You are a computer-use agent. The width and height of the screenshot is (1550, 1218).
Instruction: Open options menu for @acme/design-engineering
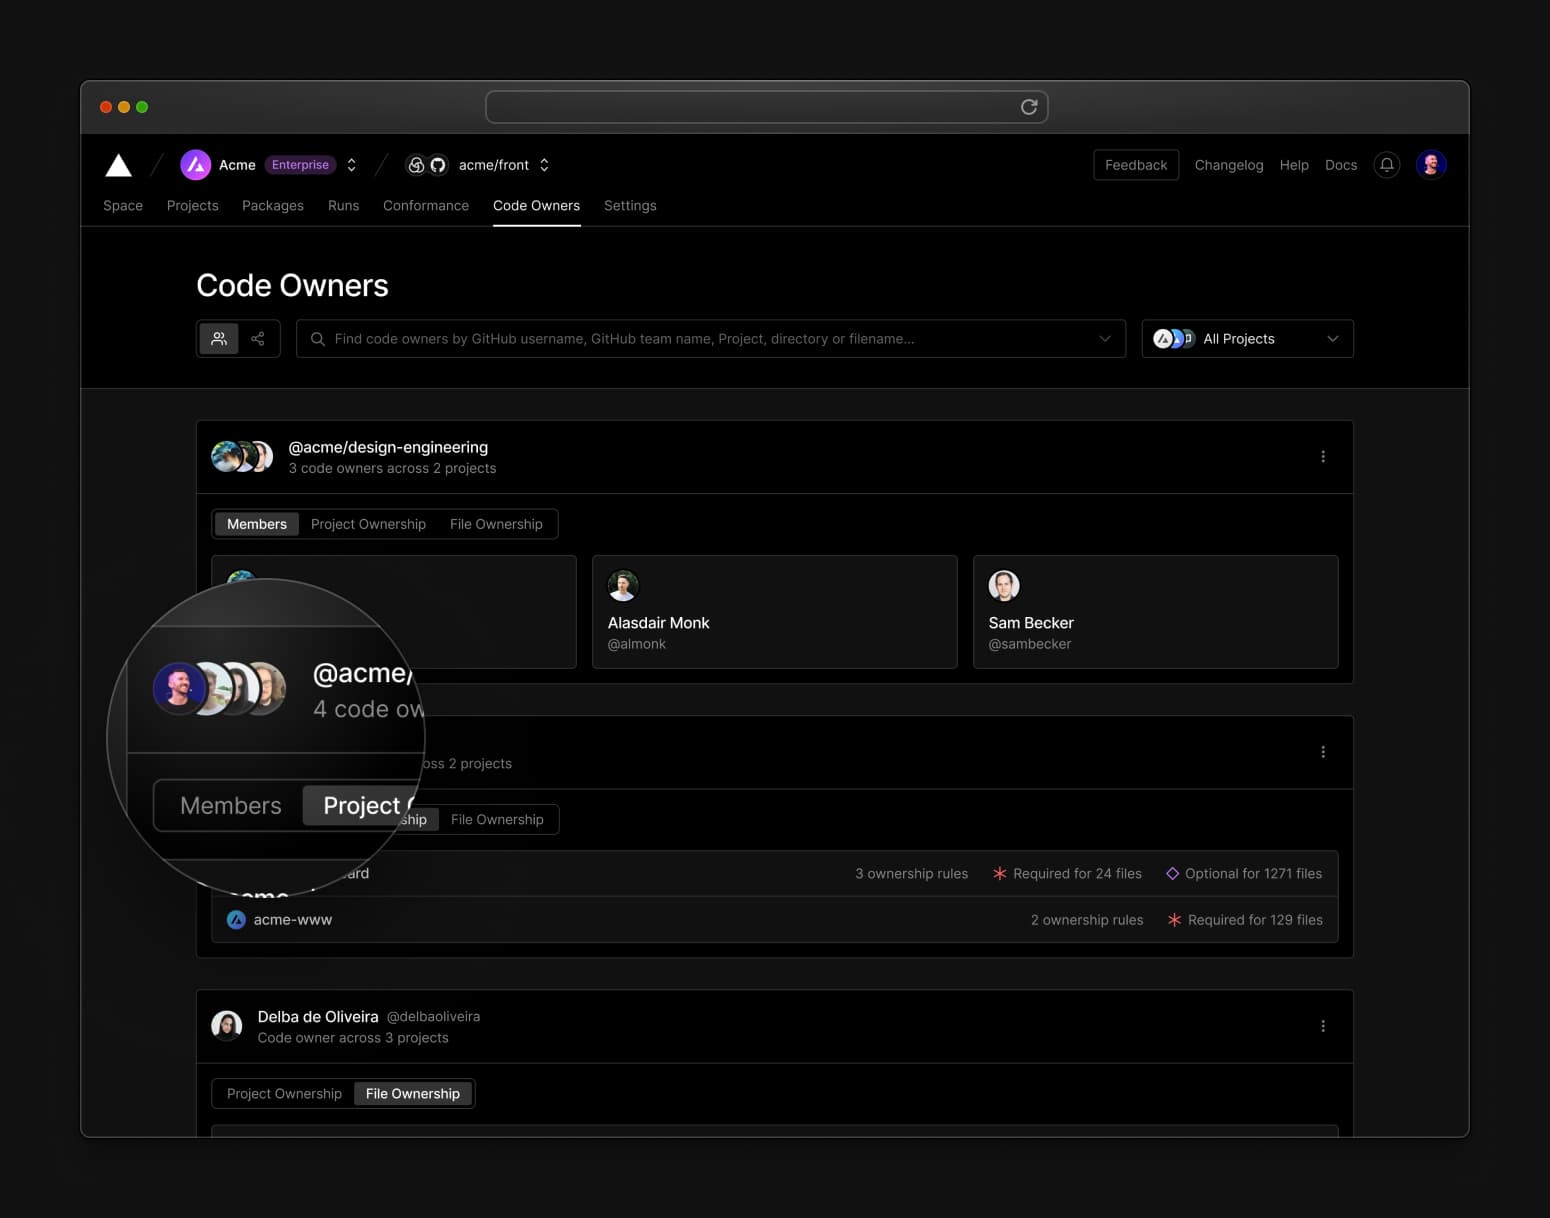tap(1322, 457)
